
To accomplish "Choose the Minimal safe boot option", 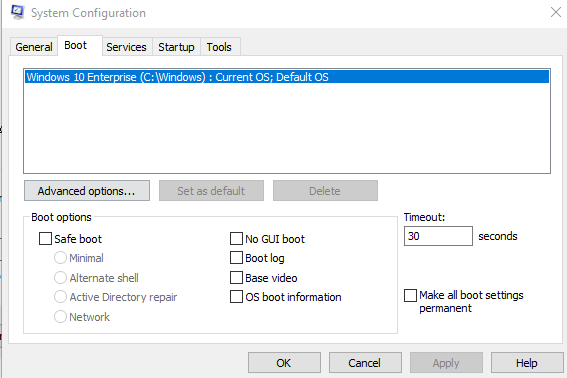I will [60, 258].
